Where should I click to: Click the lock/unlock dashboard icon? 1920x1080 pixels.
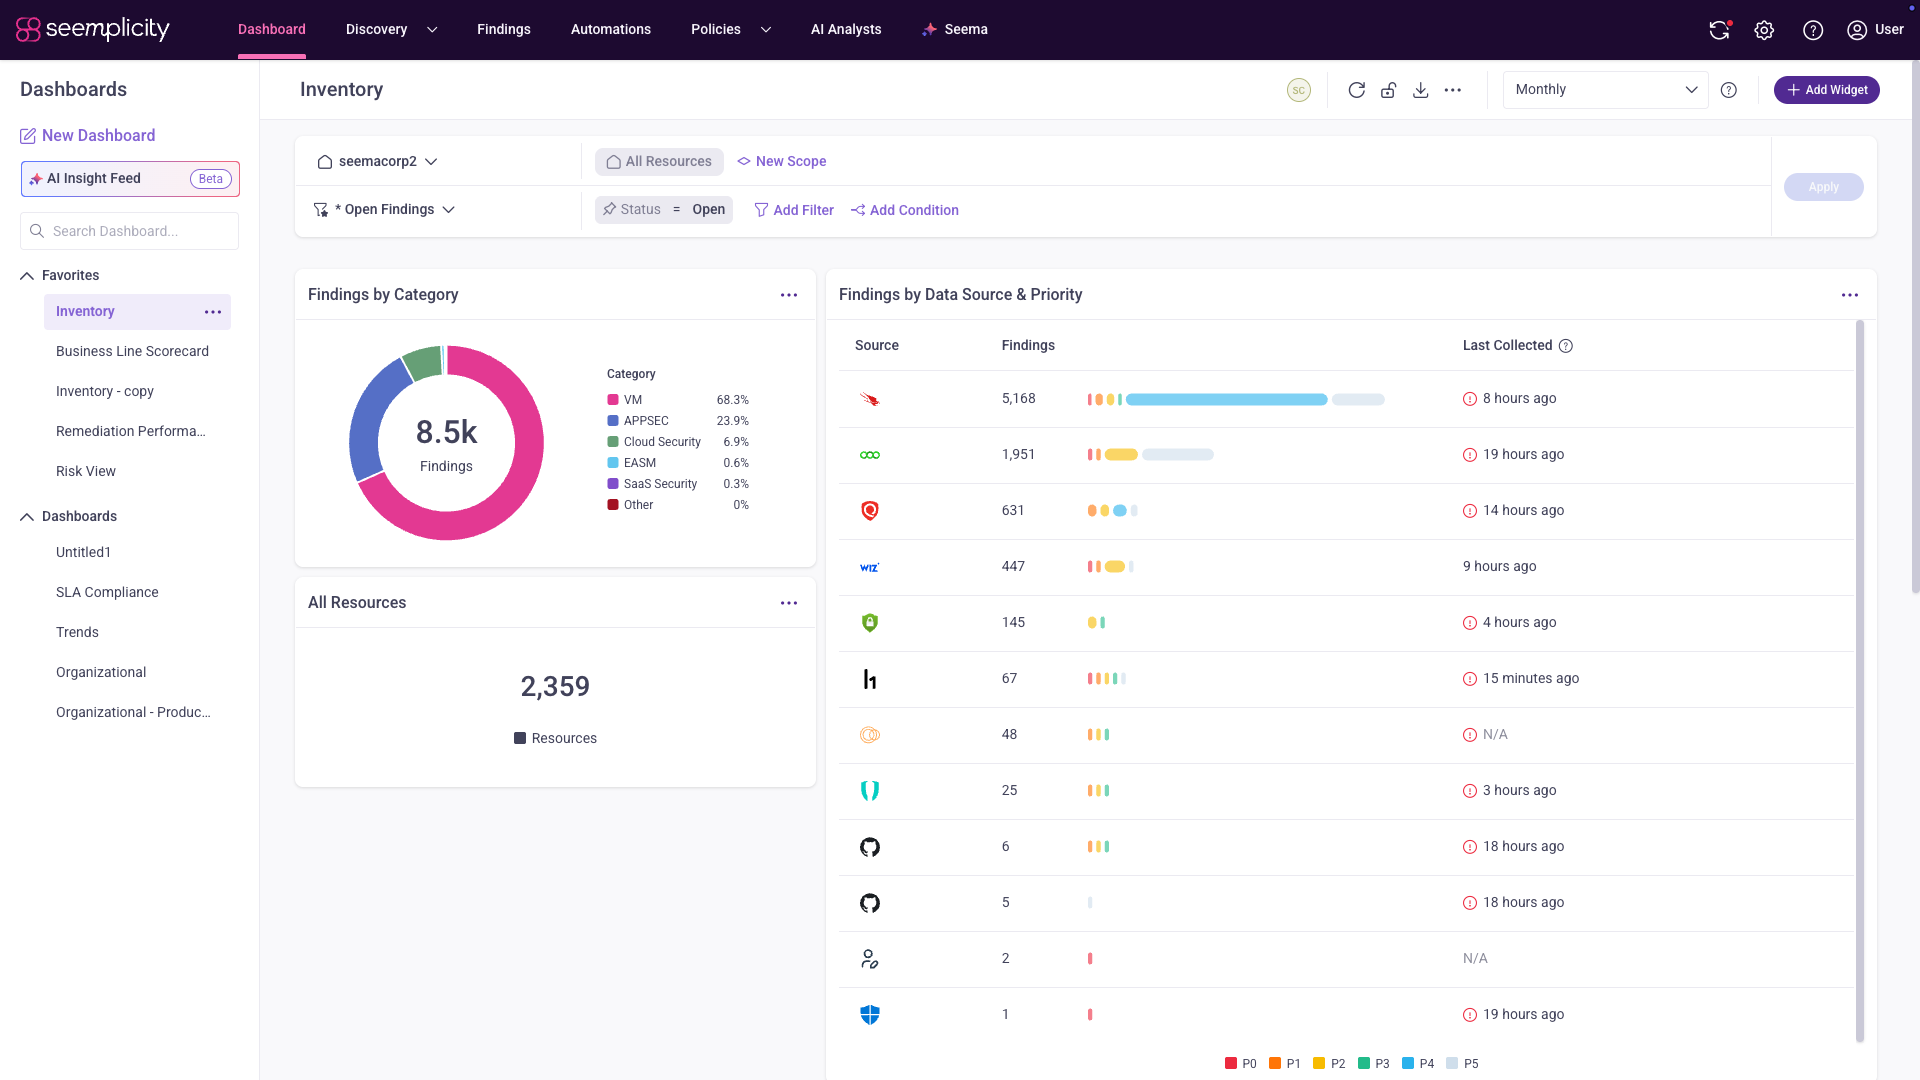1388,90
